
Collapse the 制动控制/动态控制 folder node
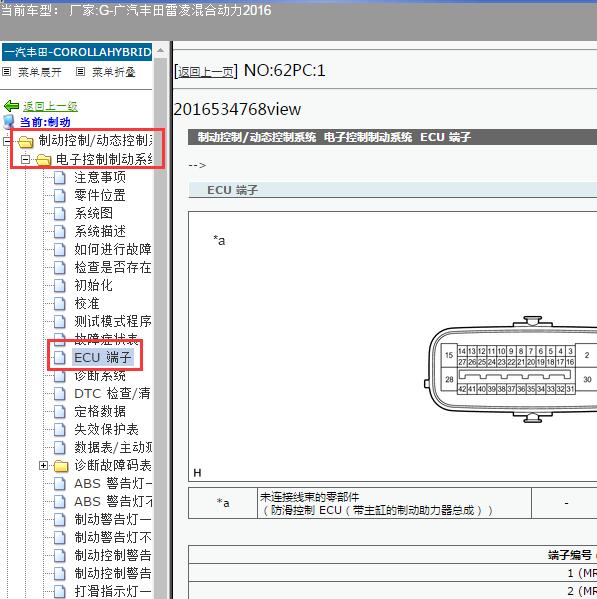(7, 141)
